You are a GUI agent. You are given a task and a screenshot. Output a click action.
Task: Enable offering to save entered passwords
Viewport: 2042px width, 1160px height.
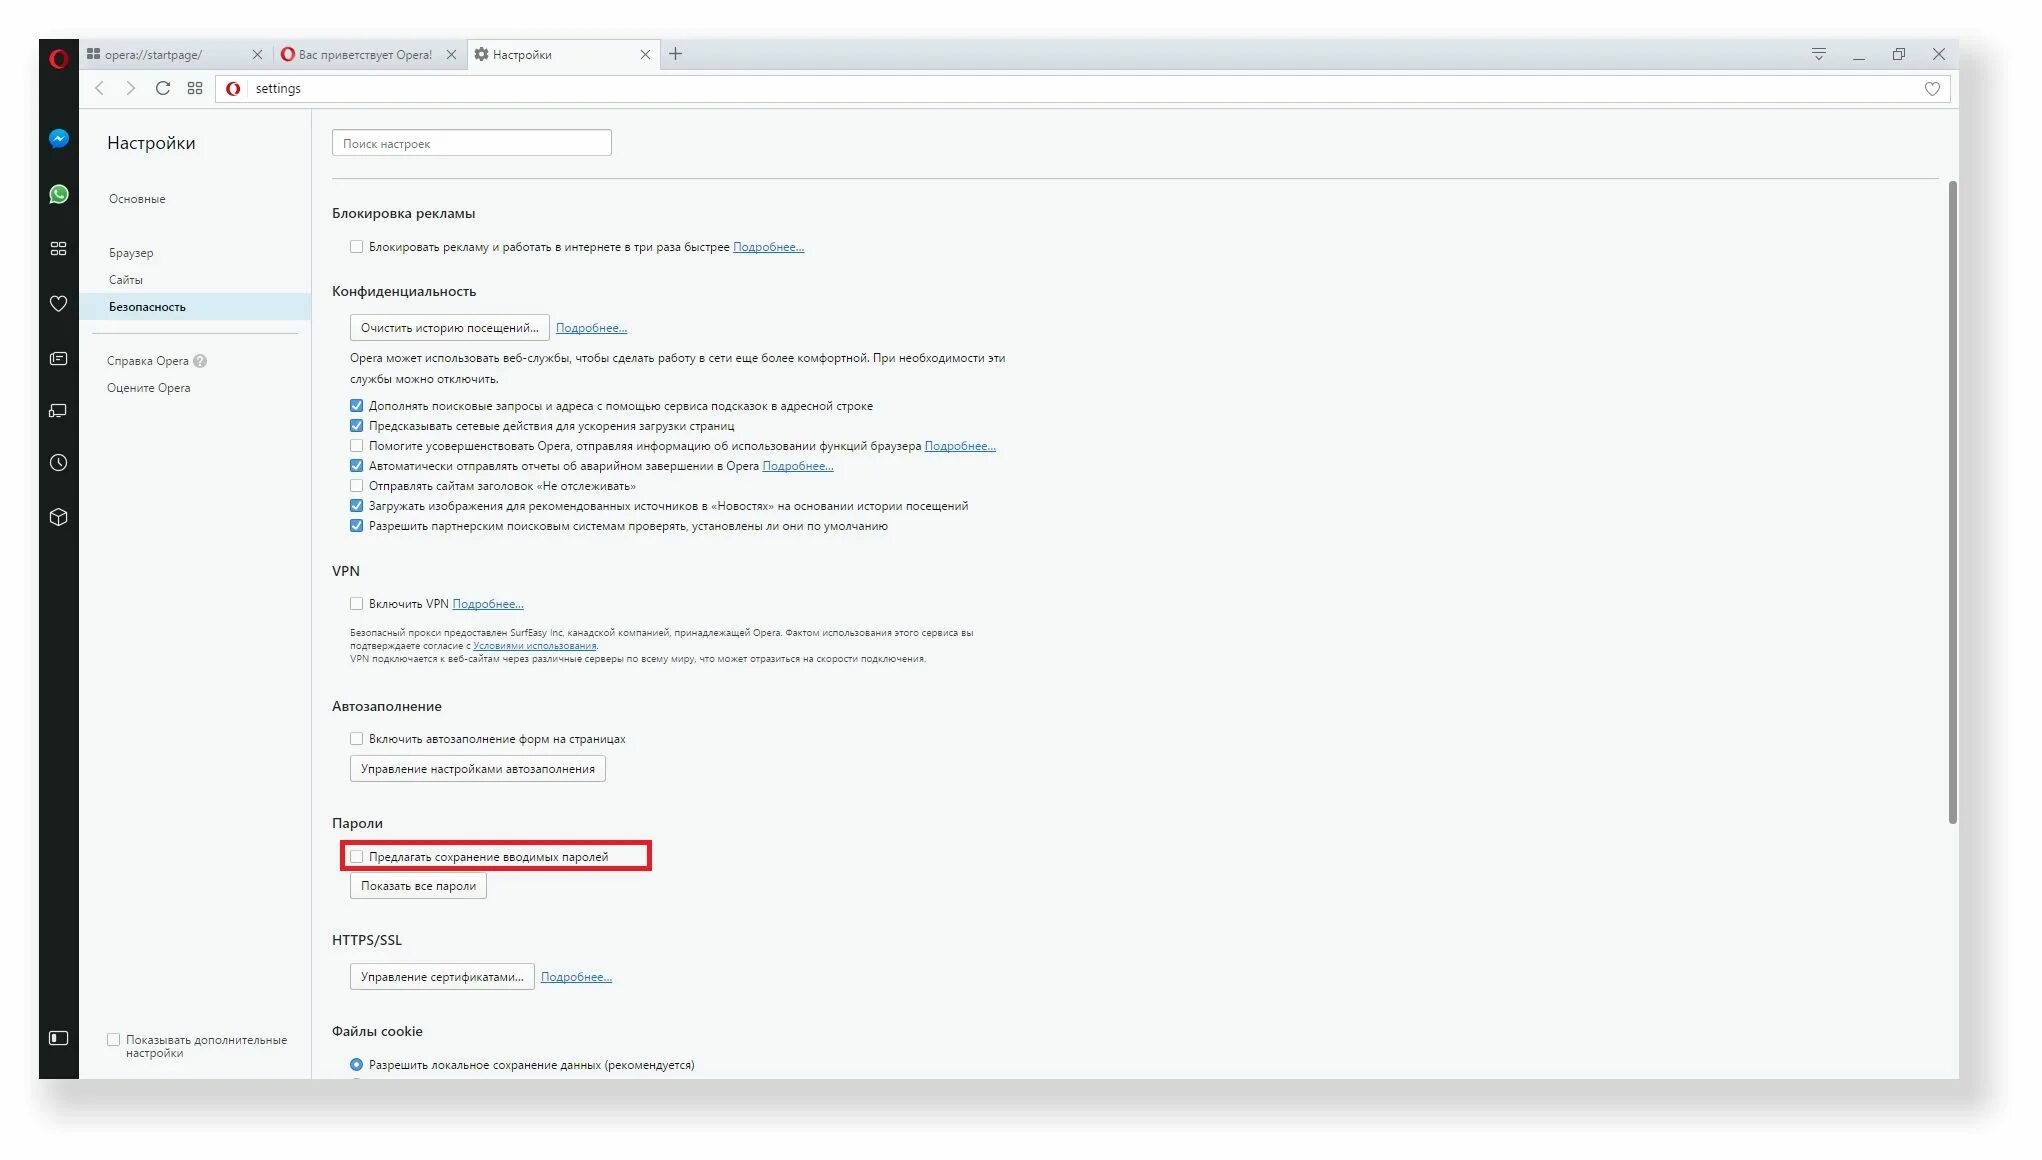356,856
